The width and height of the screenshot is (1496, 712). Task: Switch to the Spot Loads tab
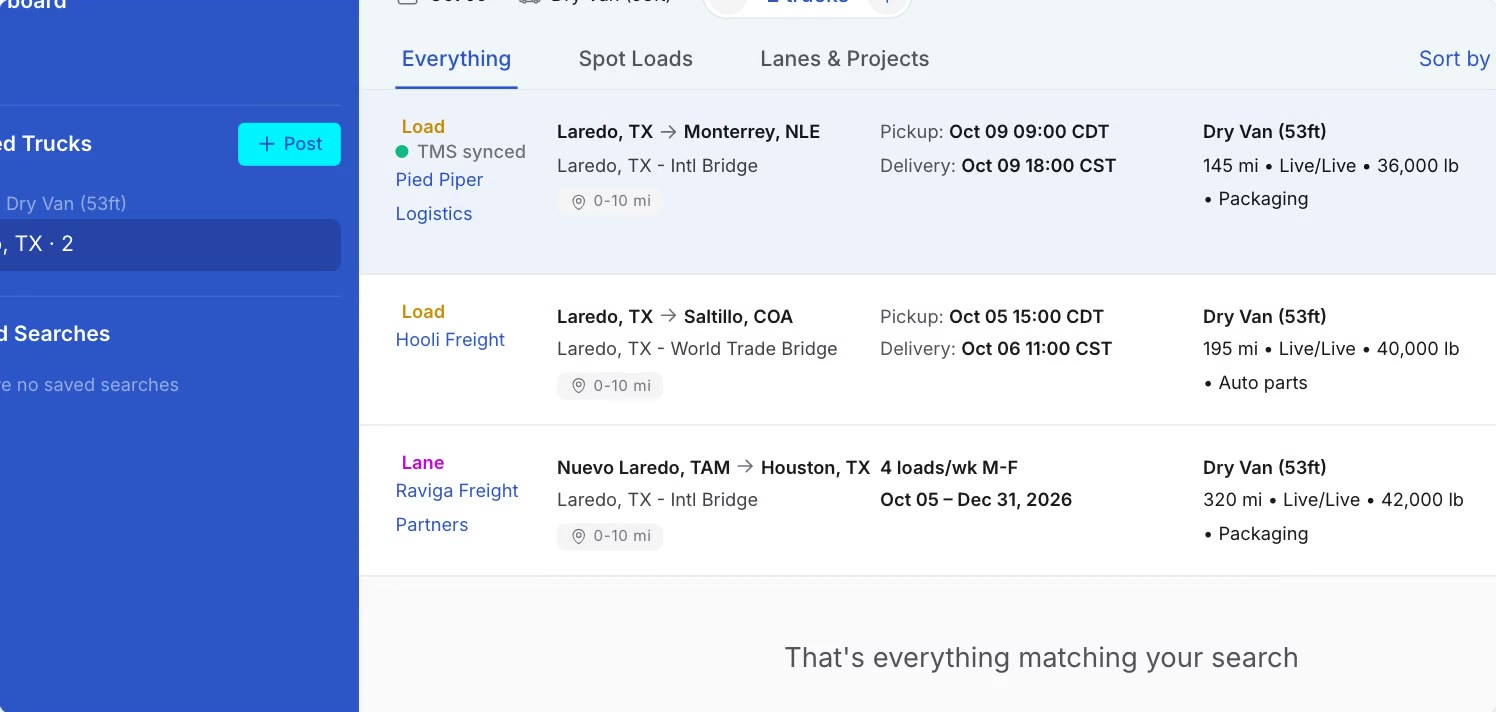point(635,59)
